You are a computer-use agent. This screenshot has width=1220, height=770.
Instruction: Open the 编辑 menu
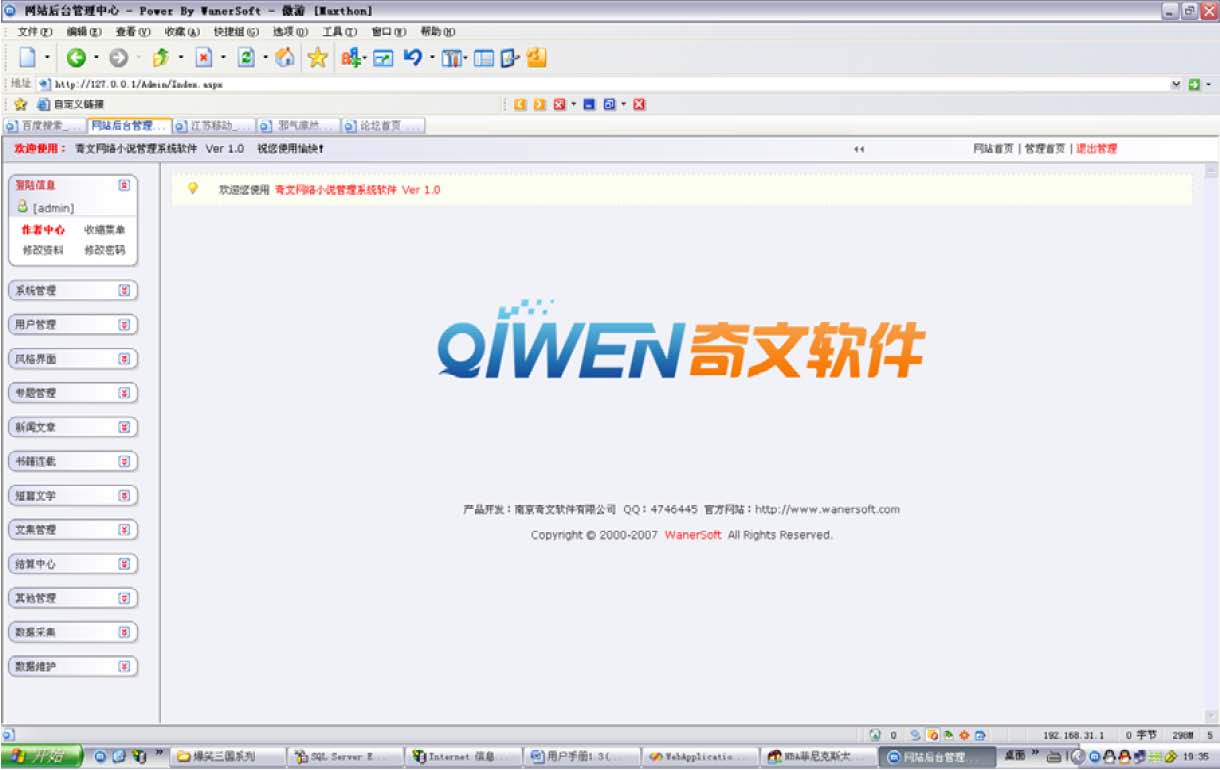coord(84,32)
